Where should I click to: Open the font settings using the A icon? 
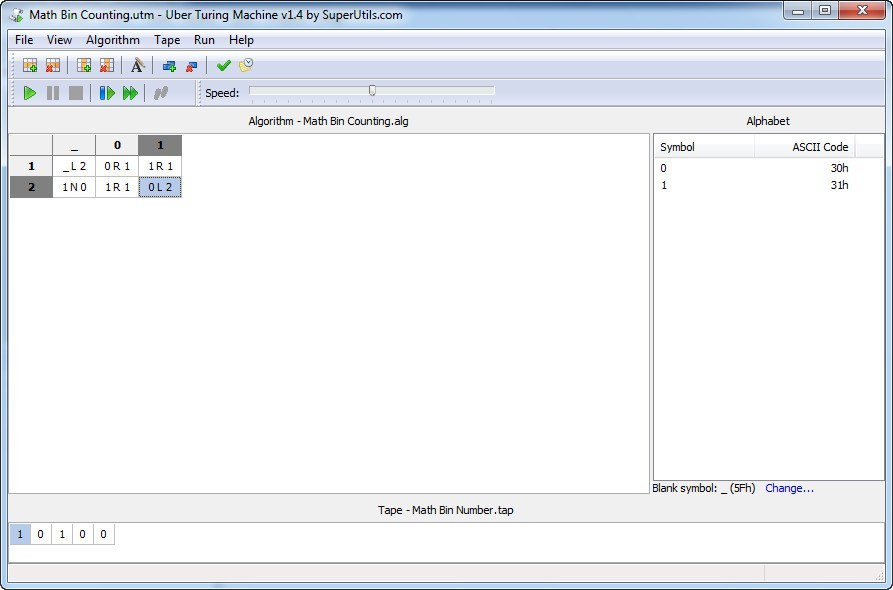137,64
